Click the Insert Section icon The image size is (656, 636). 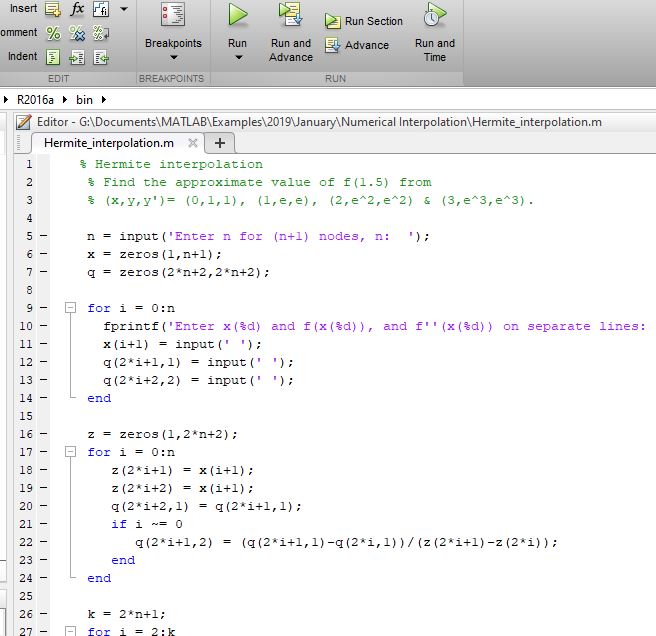(53, 9)
